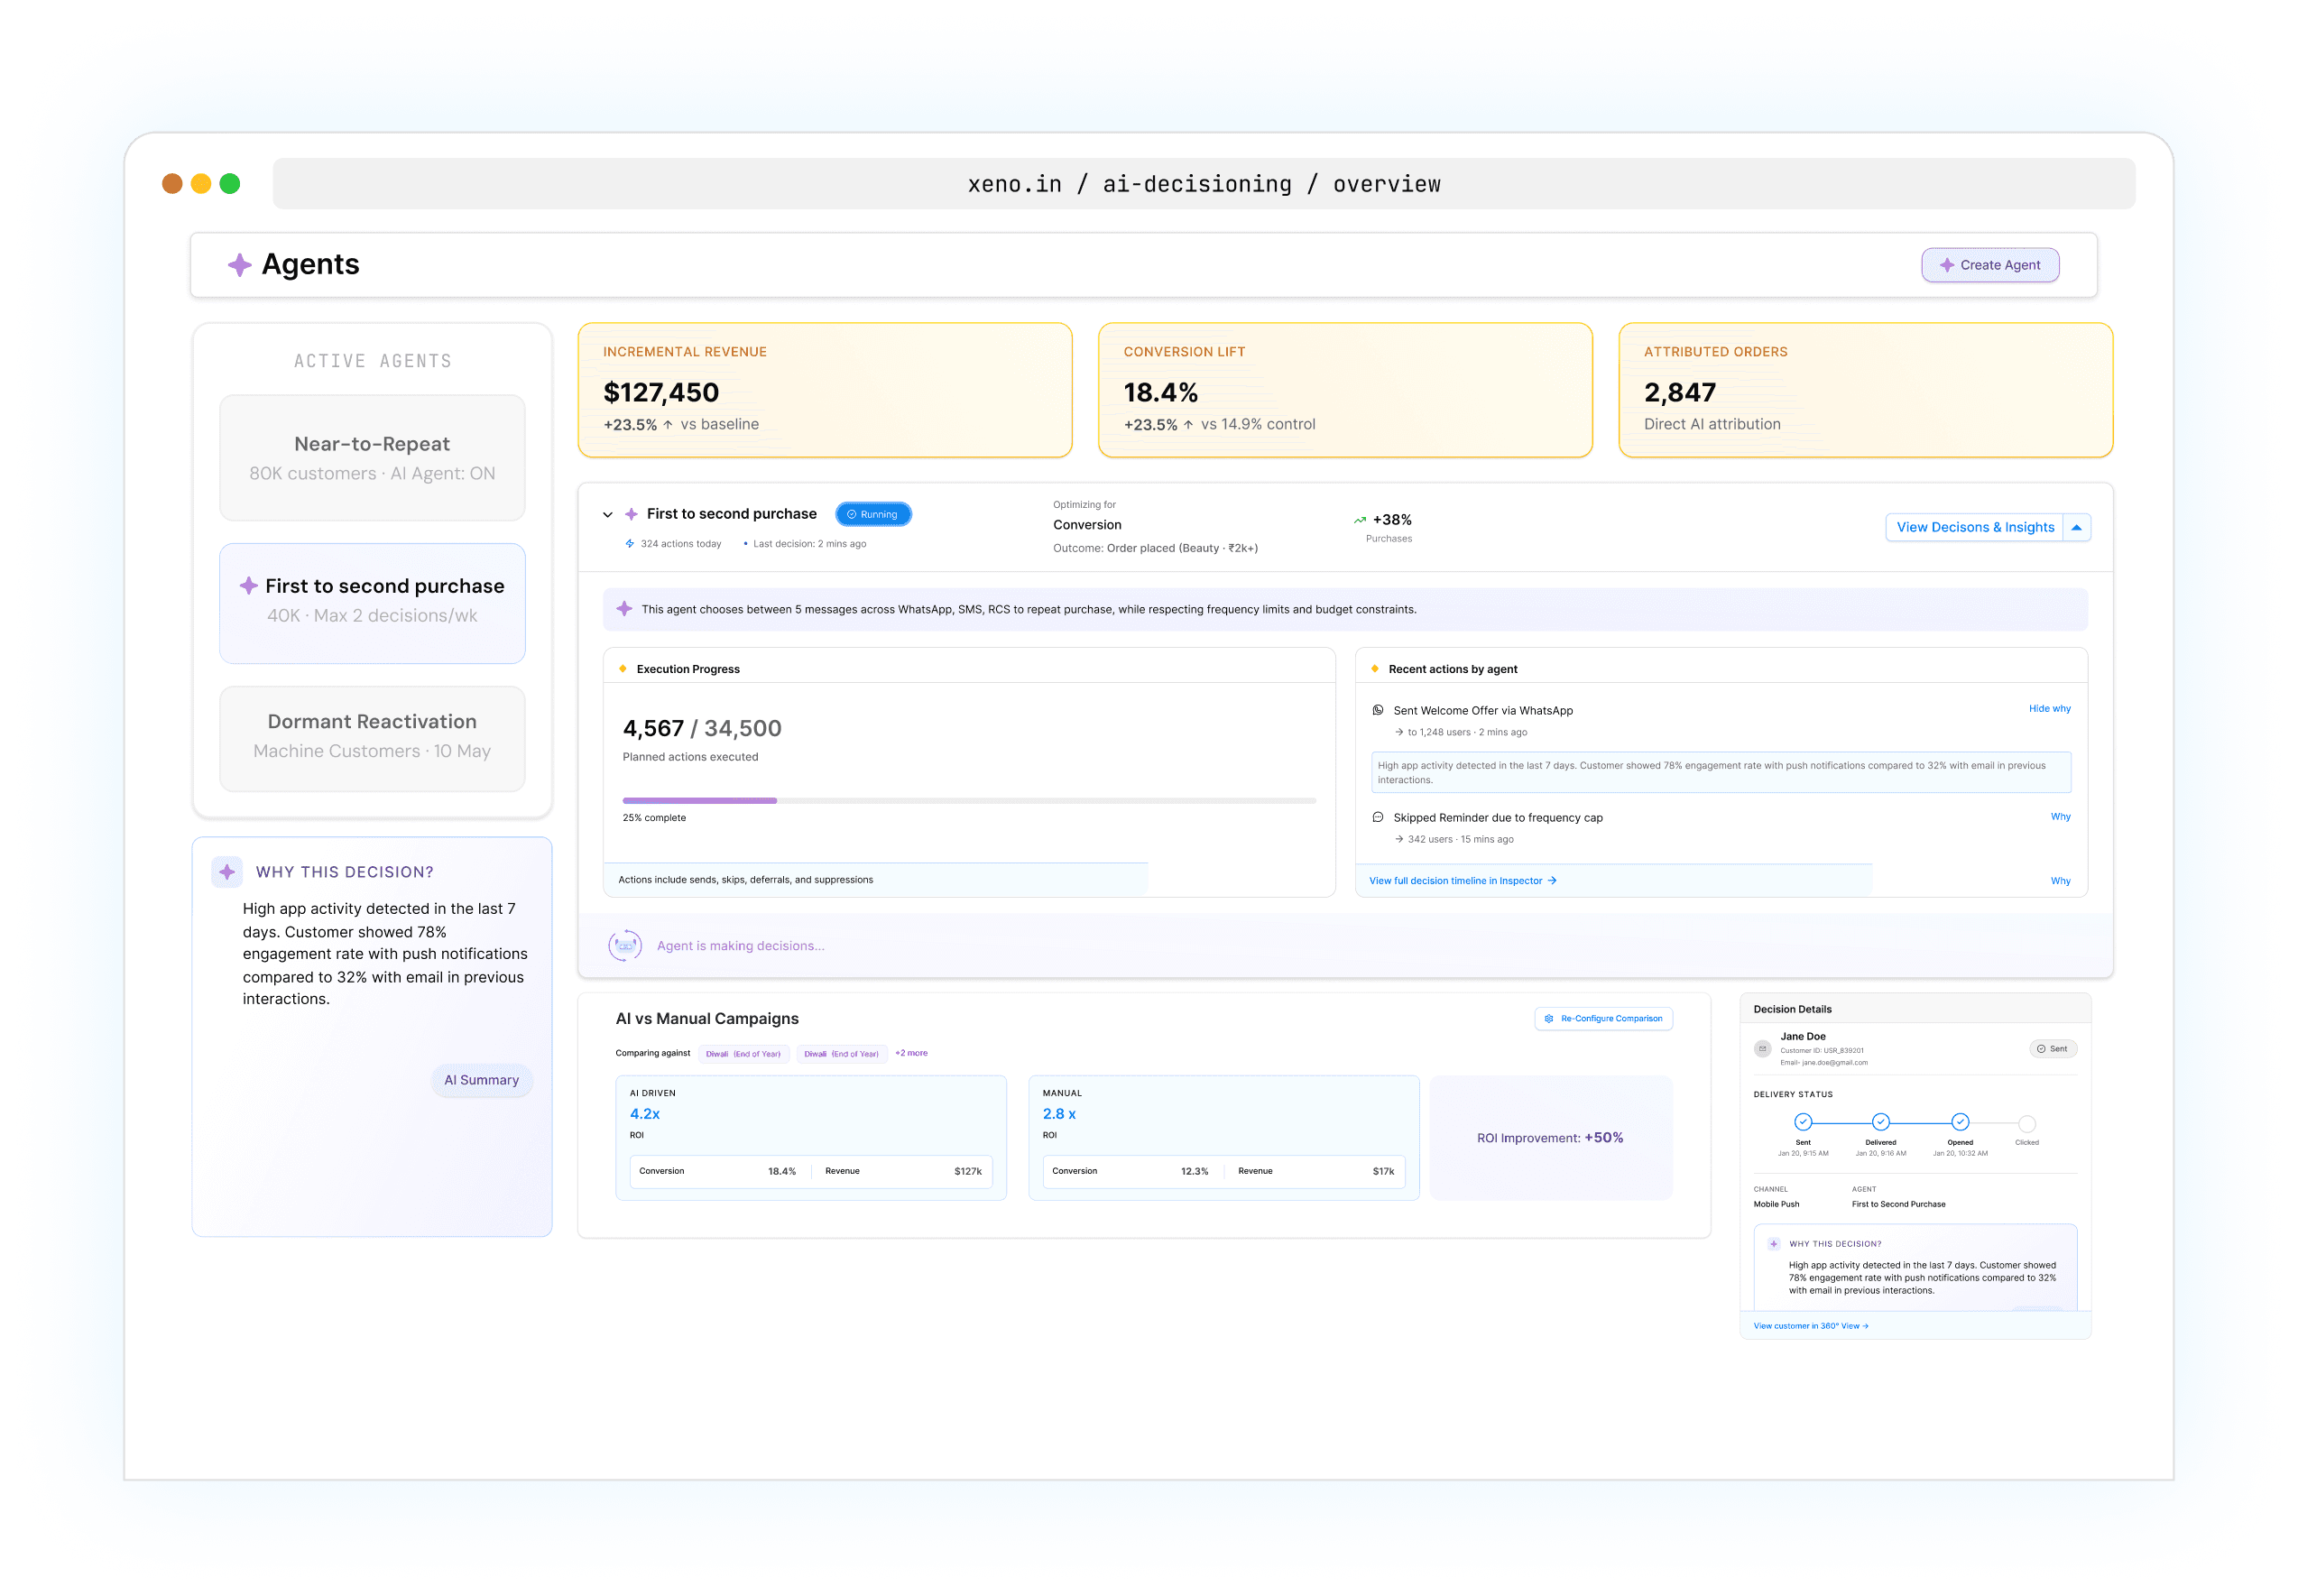Click the execution progress bar
Viewport: 2298px width, 1596px height.
(968, 800)
